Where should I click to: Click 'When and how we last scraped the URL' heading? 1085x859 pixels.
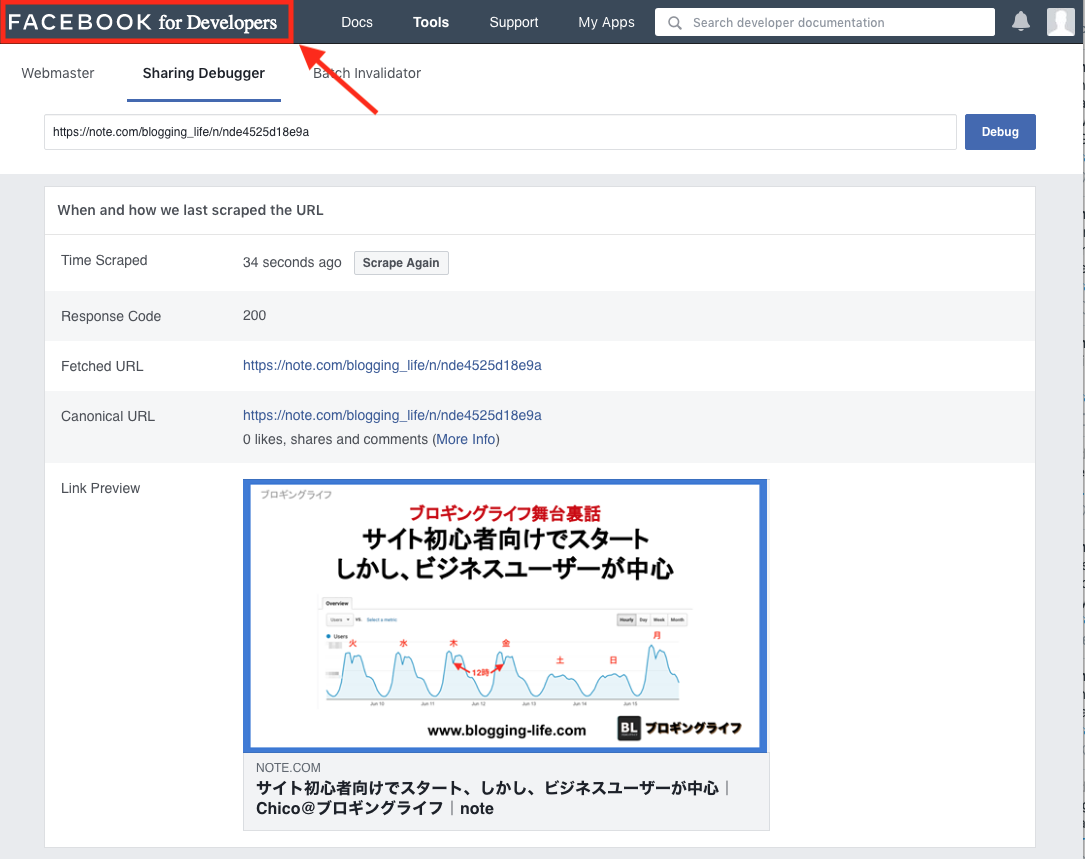pyautogui.click(x=190, y=210)
